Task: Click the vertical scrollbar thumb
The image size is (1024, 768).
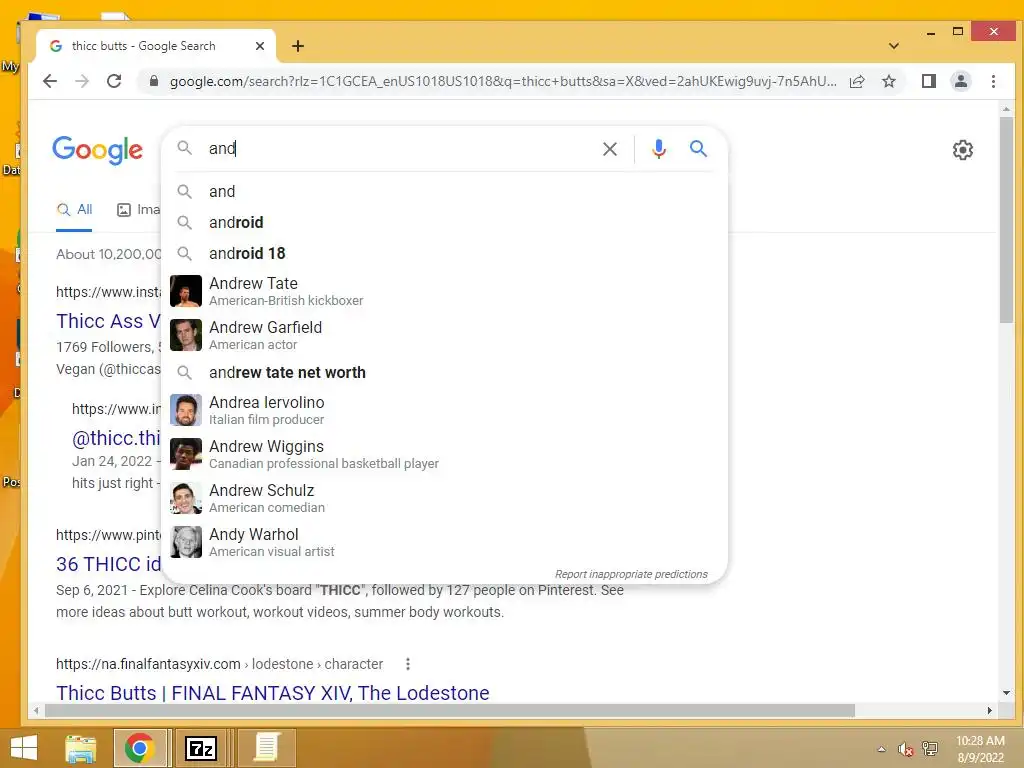Action: (1006, 219)
